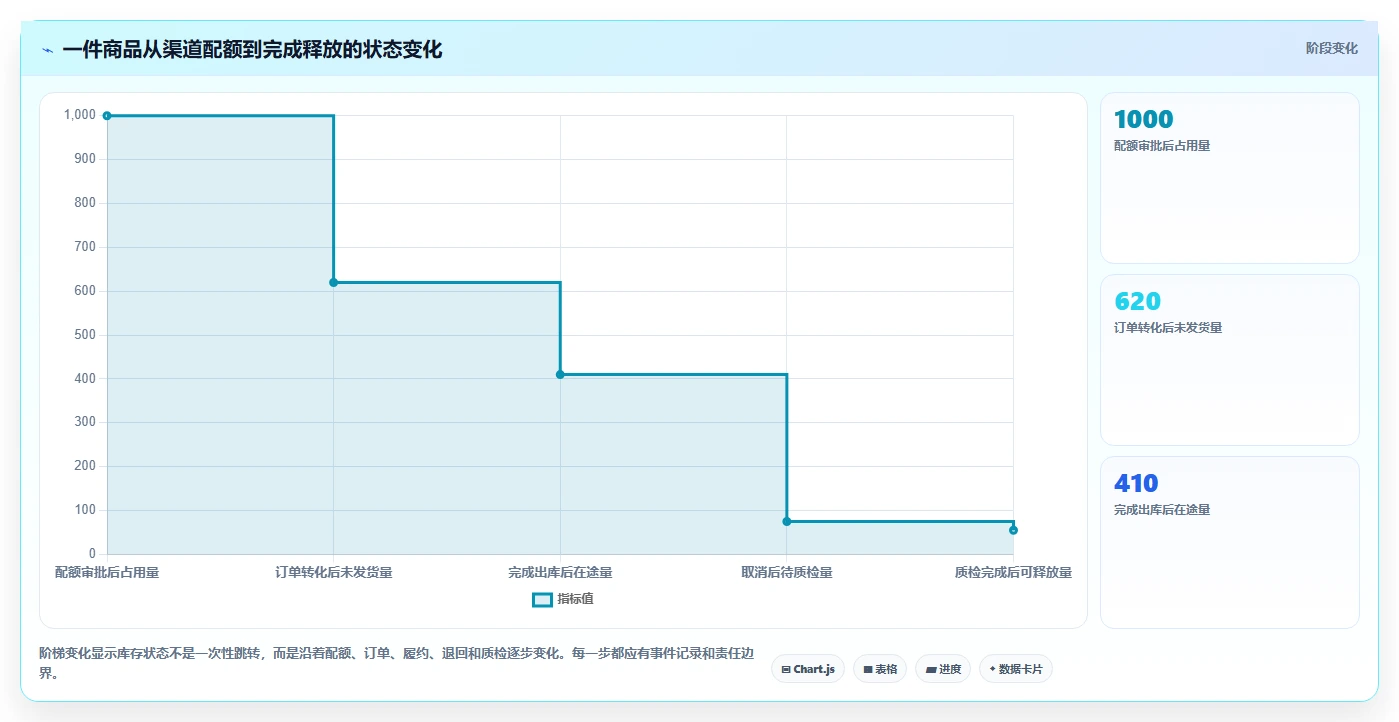Click the x-axis label 质检完成后可释放量

point(1013,573)
